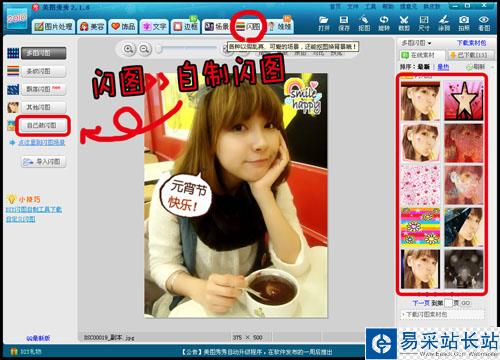
Task: Open the second link under 小技巧
Action: tap(21, 219)
